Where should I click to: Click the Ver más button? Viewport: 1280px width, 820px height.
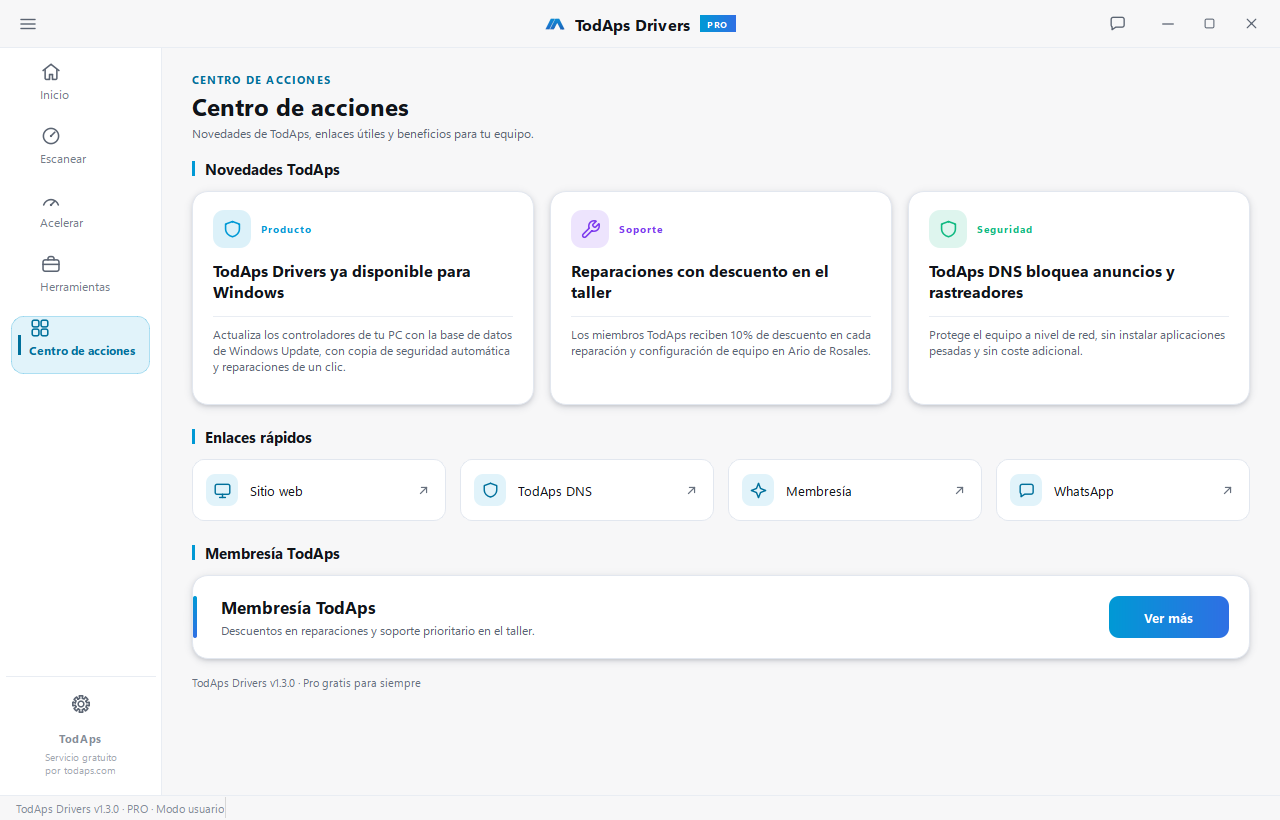click(1169, 617)
